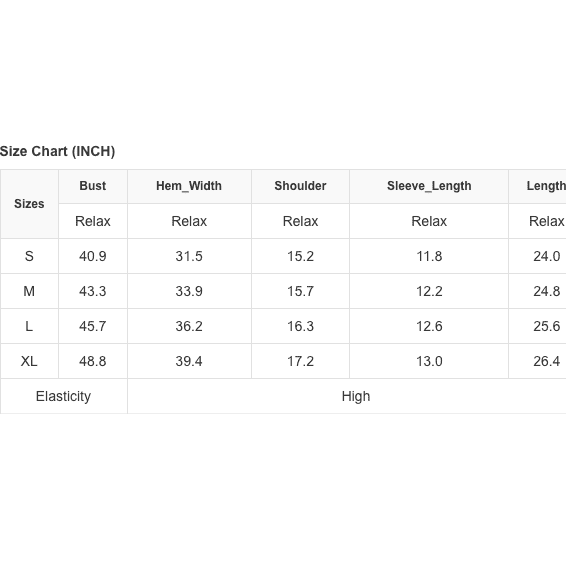Screen dimensions: 566x566
Task: Click the Shoulder column header
Action: [300, 186]
